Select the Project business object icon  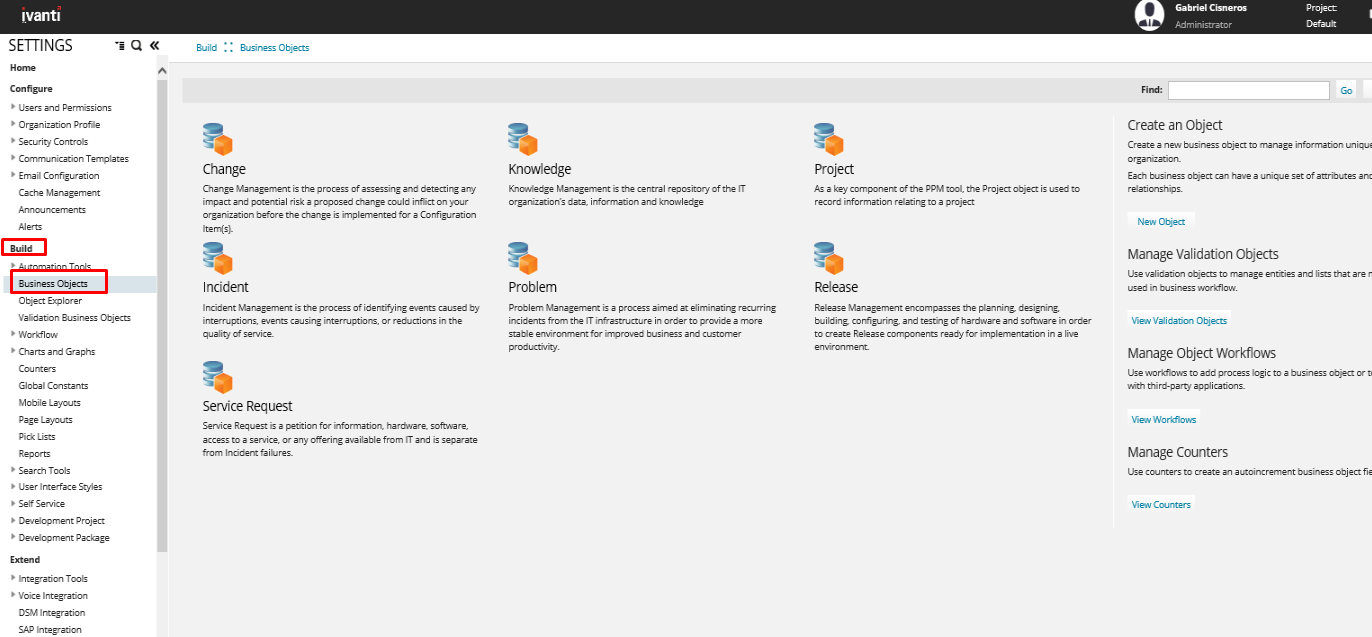pos(829,139)
